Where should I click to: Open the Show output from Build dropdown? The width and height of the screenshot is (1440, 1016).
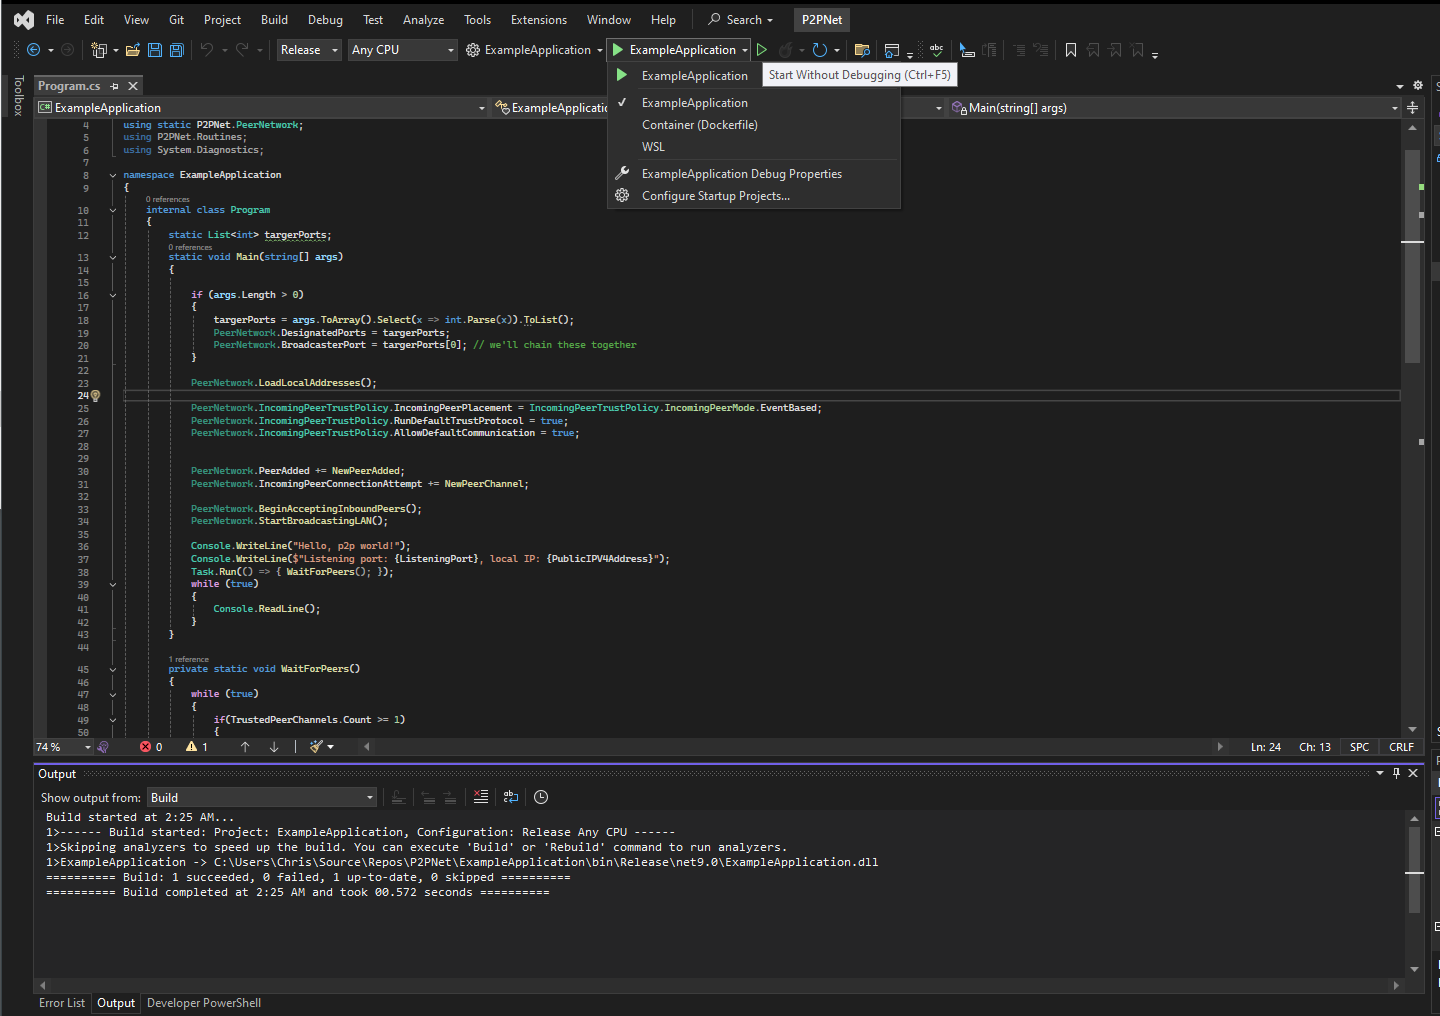pos(262,797)
